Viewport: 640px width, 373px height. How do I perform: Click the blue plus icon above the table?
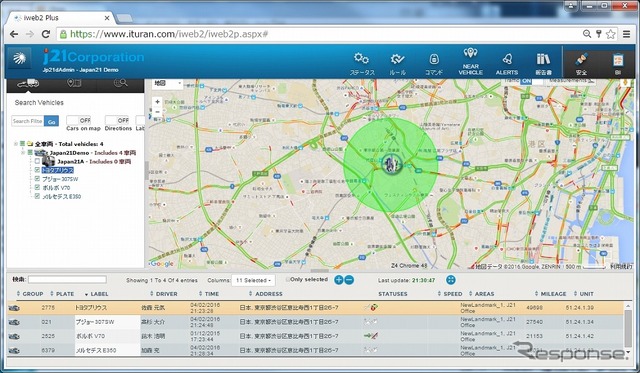point(338,280)
